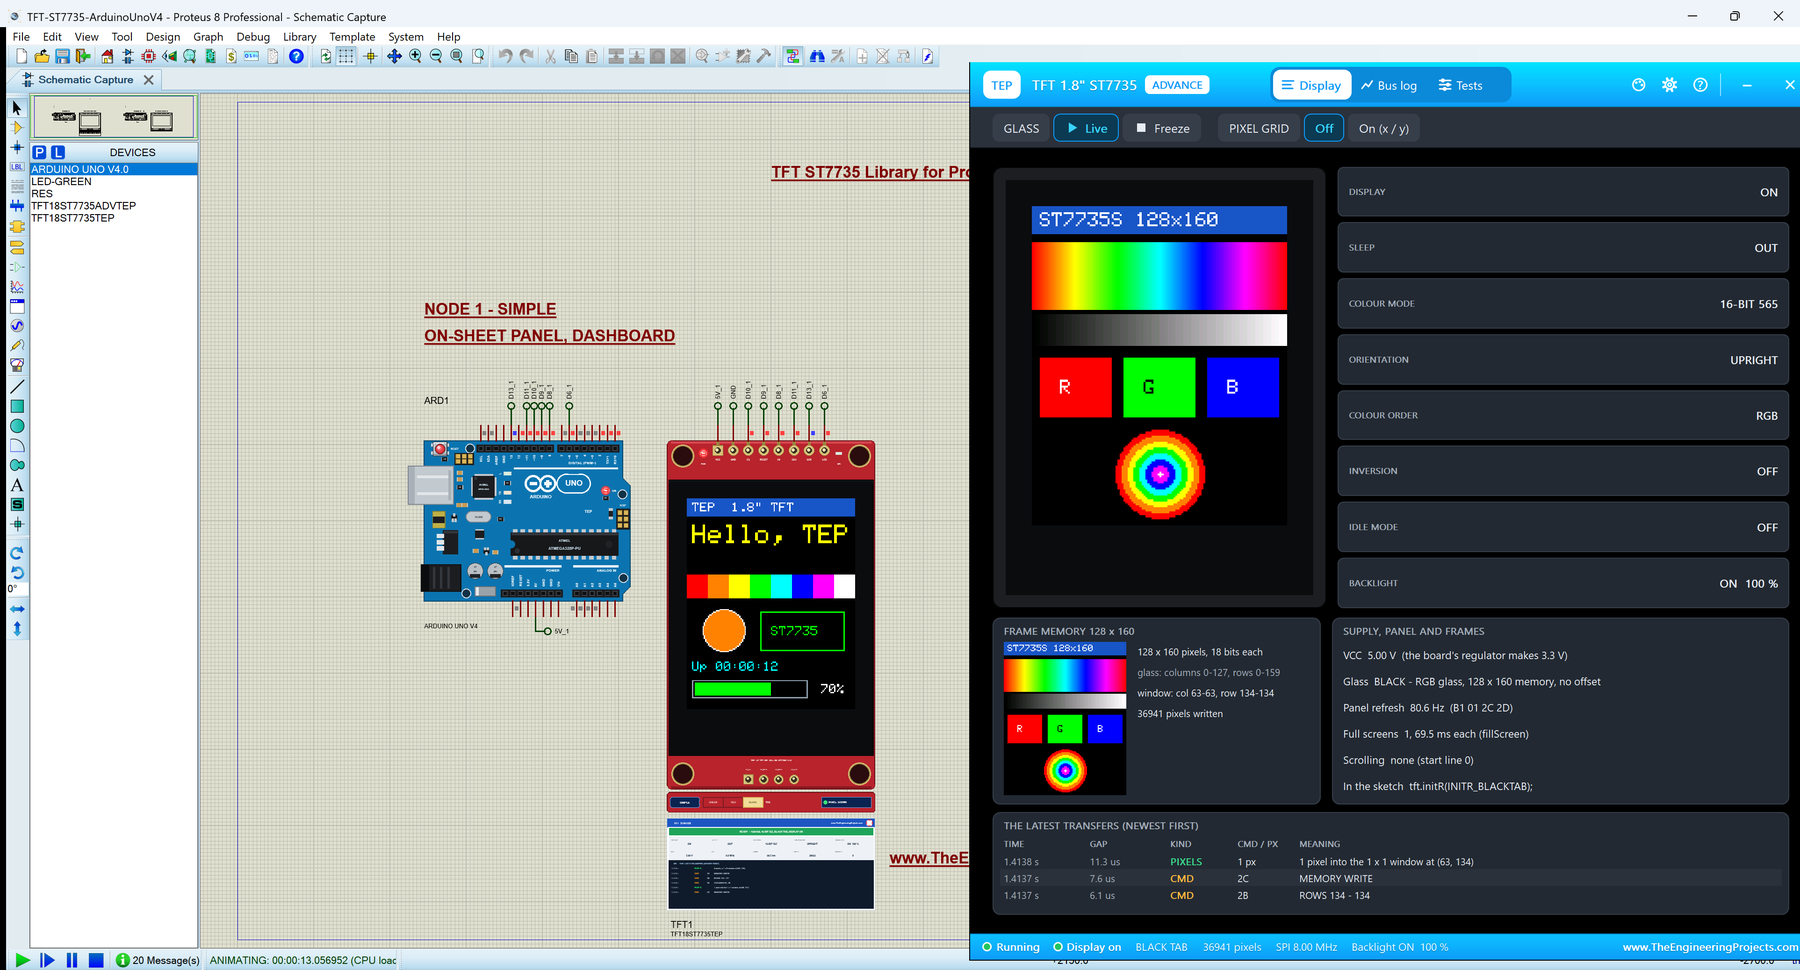Select the Selection Mode arrow tool

17,108
